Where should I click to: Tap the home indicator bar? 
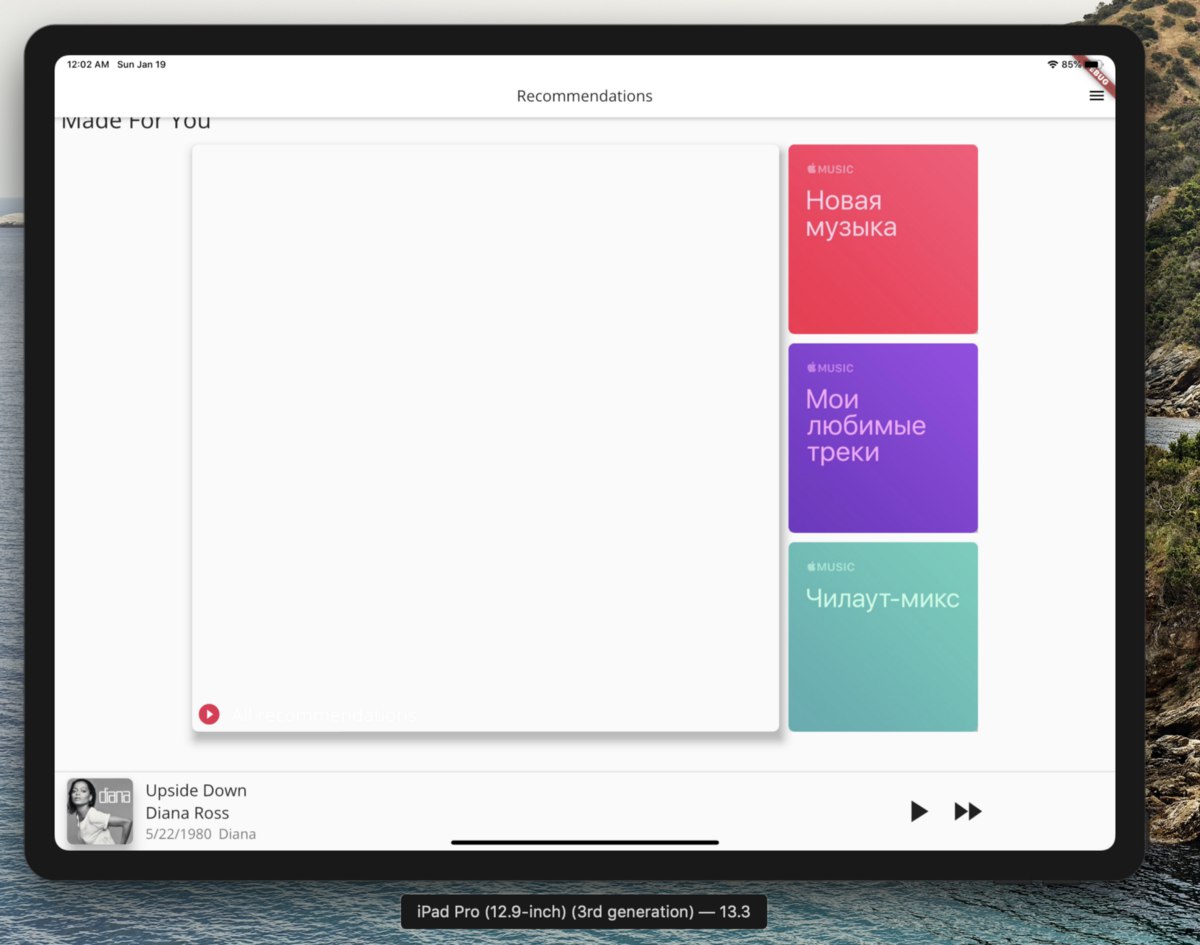[585, 842]
